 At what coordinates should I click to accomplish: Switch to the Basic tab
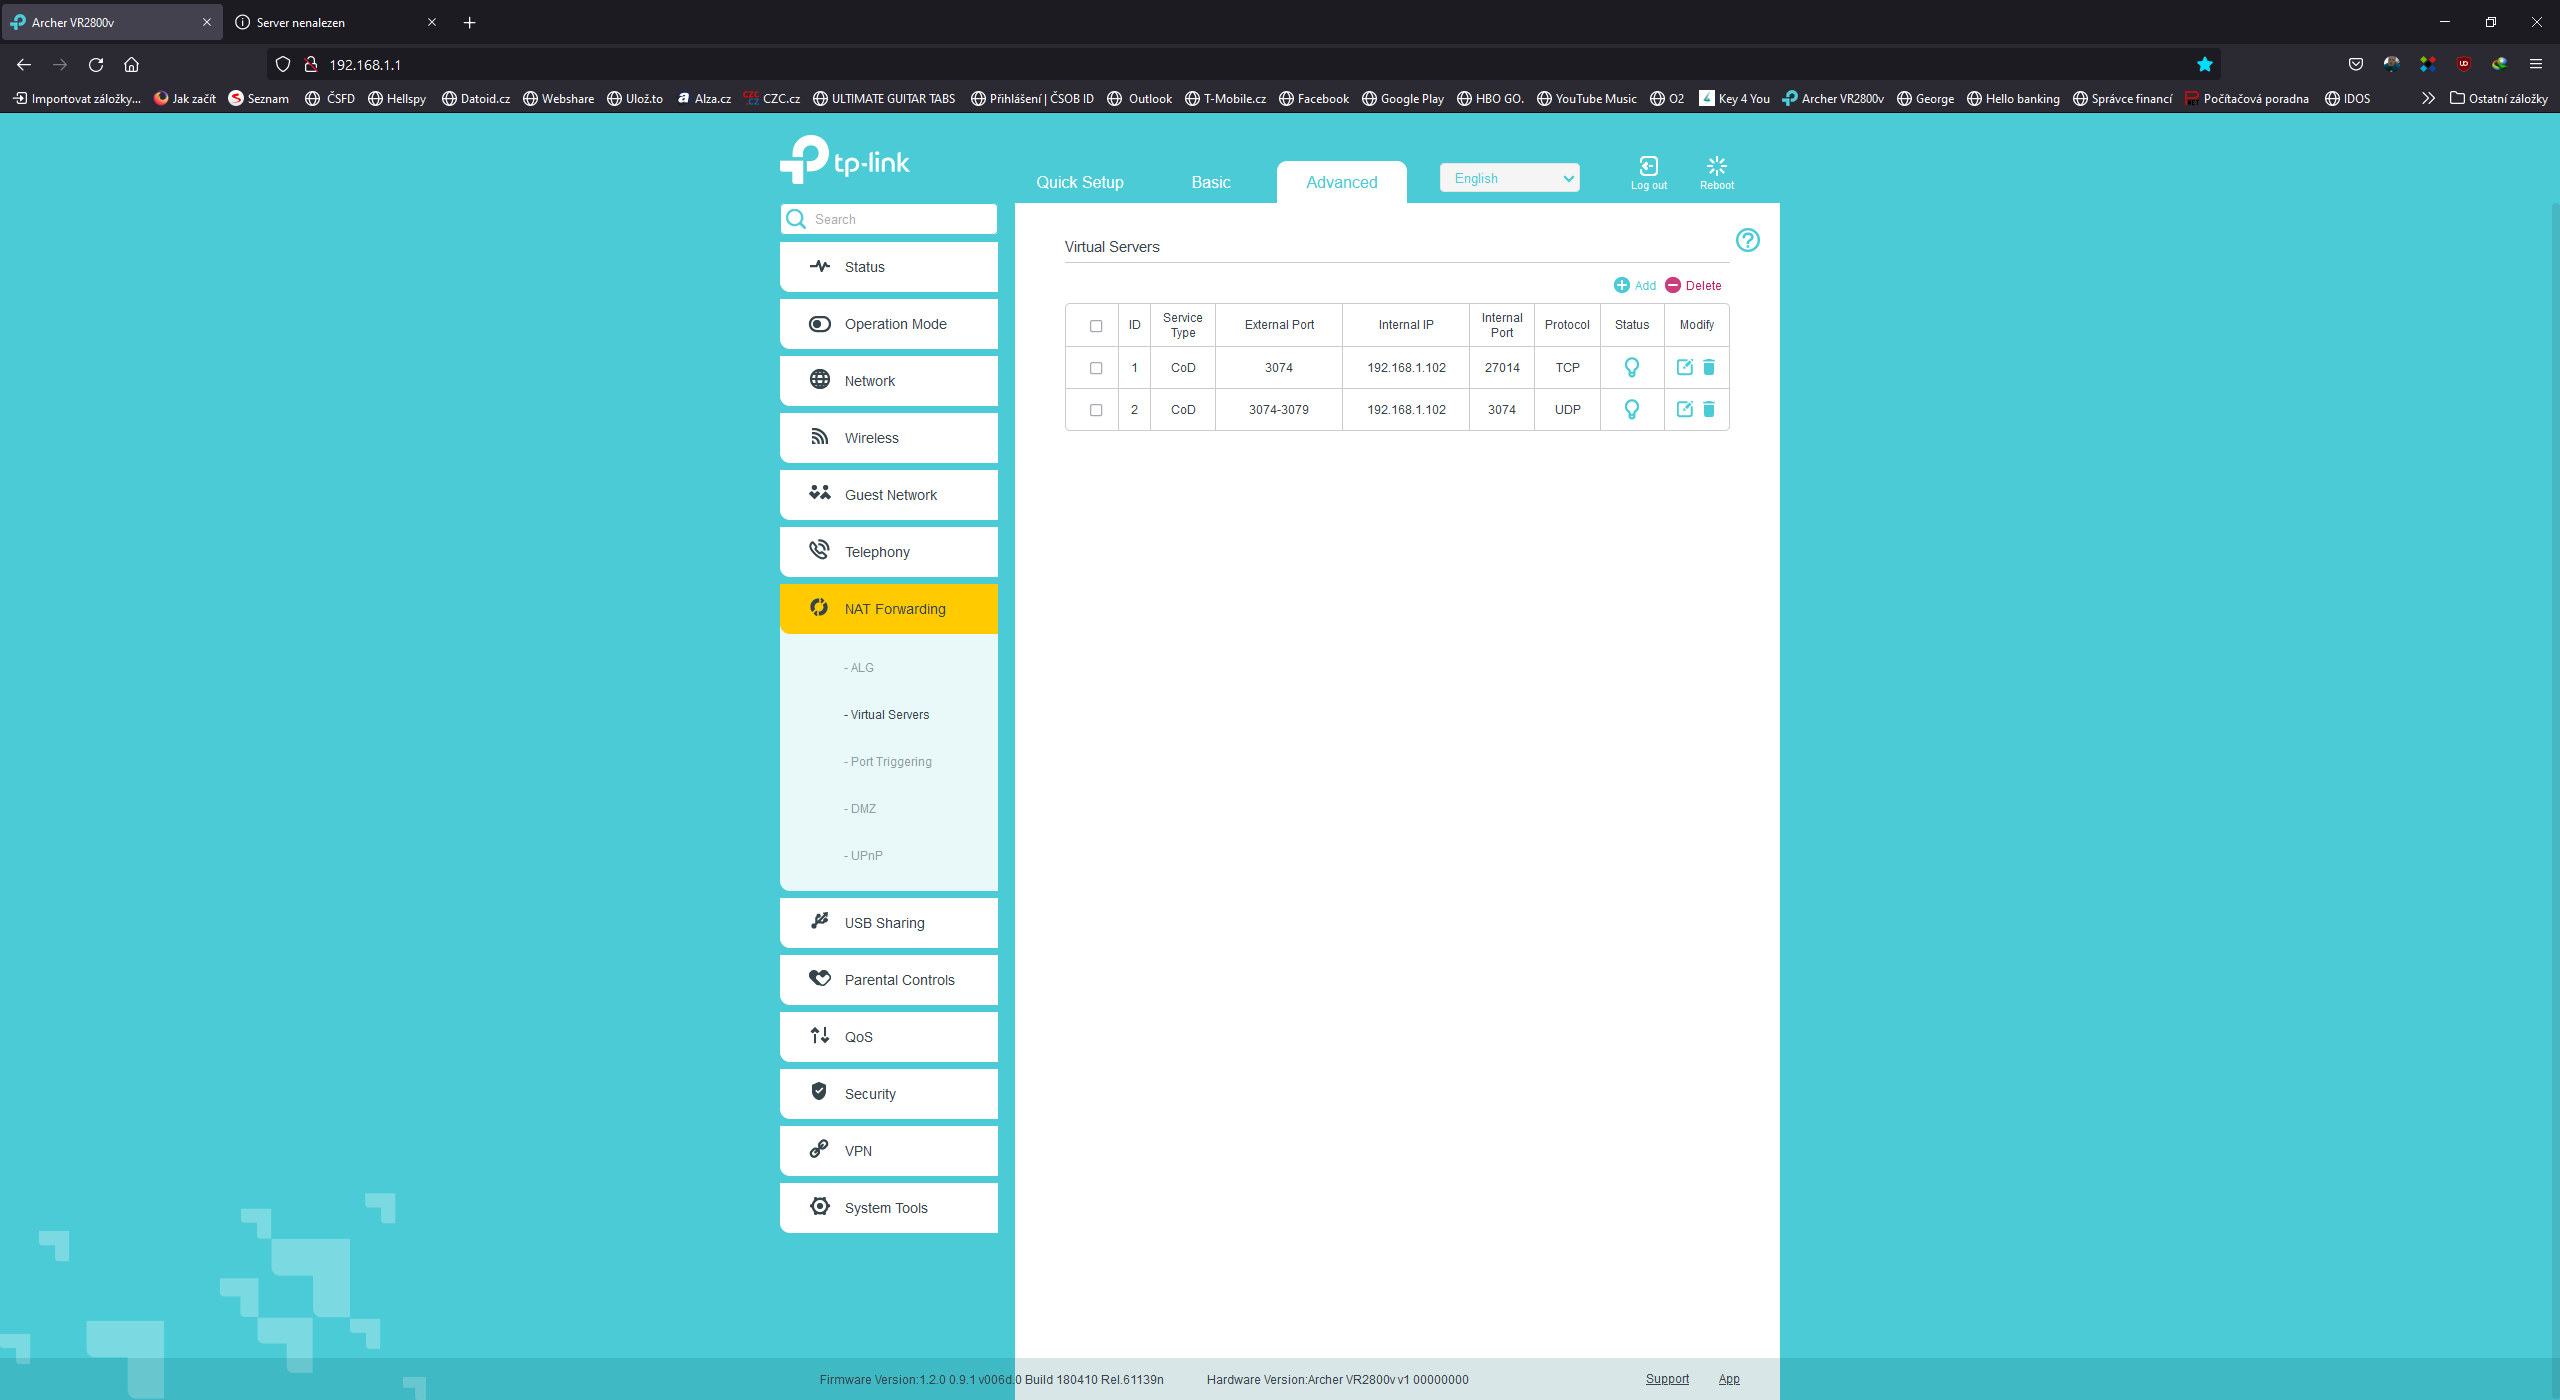[x=1210, y=182]
